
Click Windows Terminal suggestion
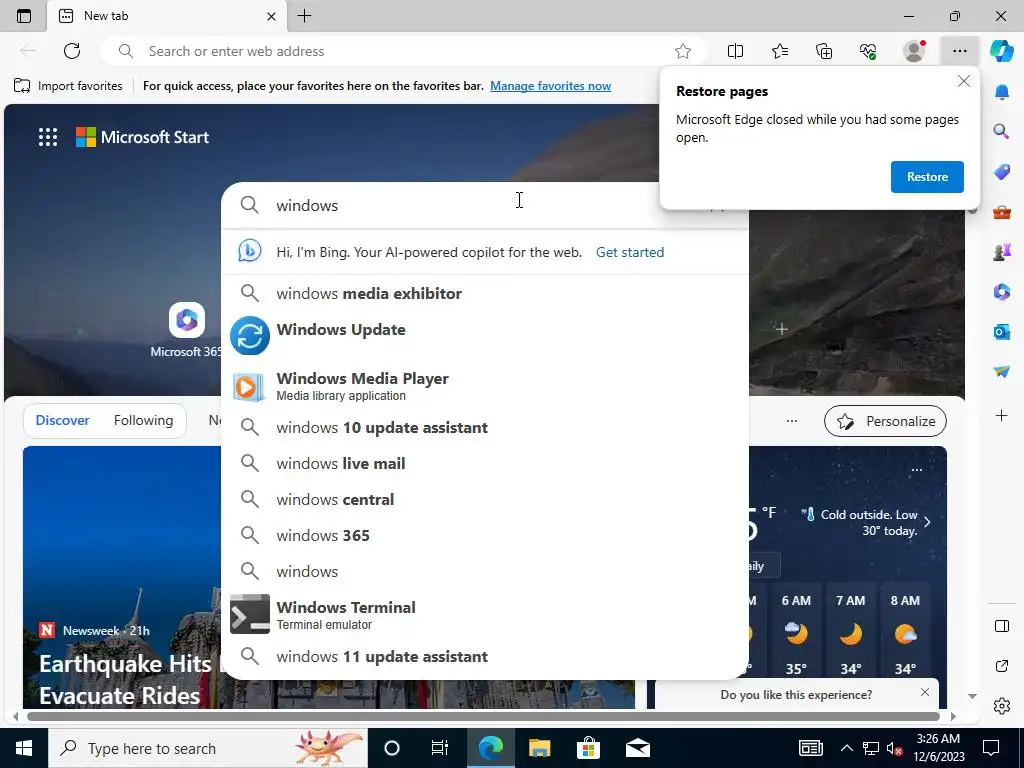(x=485, y=615)
